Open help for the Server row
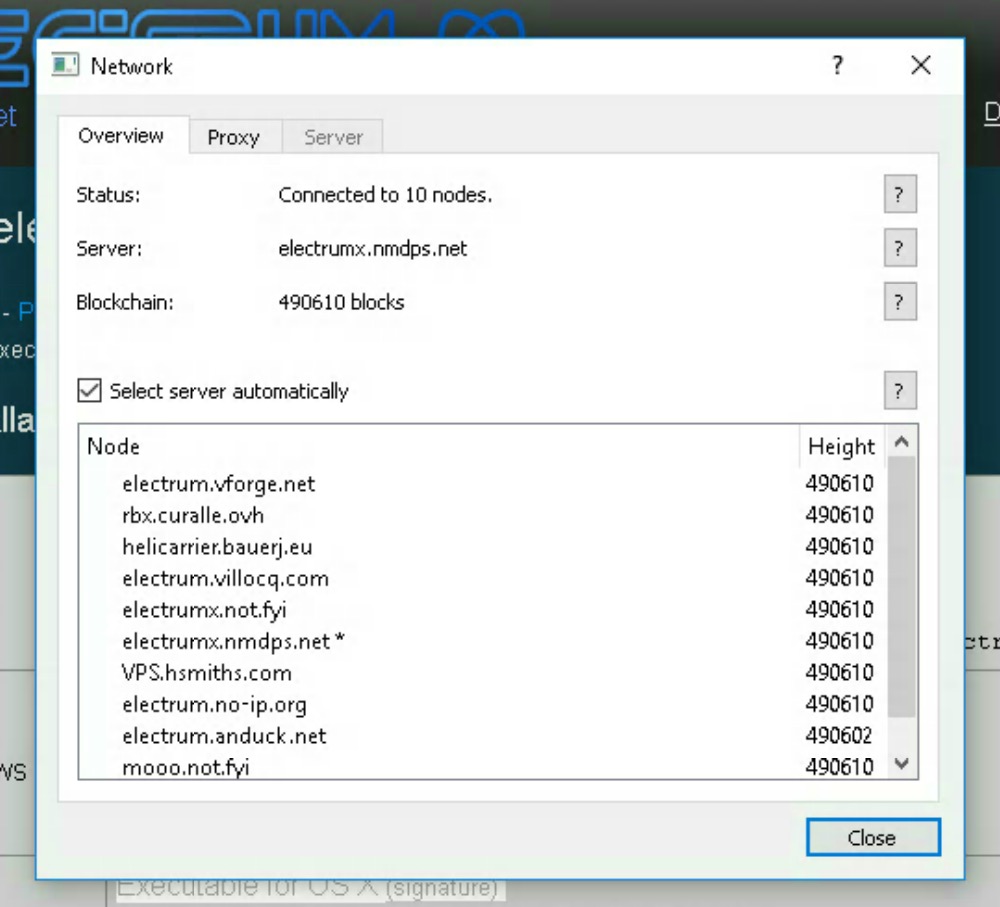The width and height of the screenshot is (1000, 907). pos(900,248)
